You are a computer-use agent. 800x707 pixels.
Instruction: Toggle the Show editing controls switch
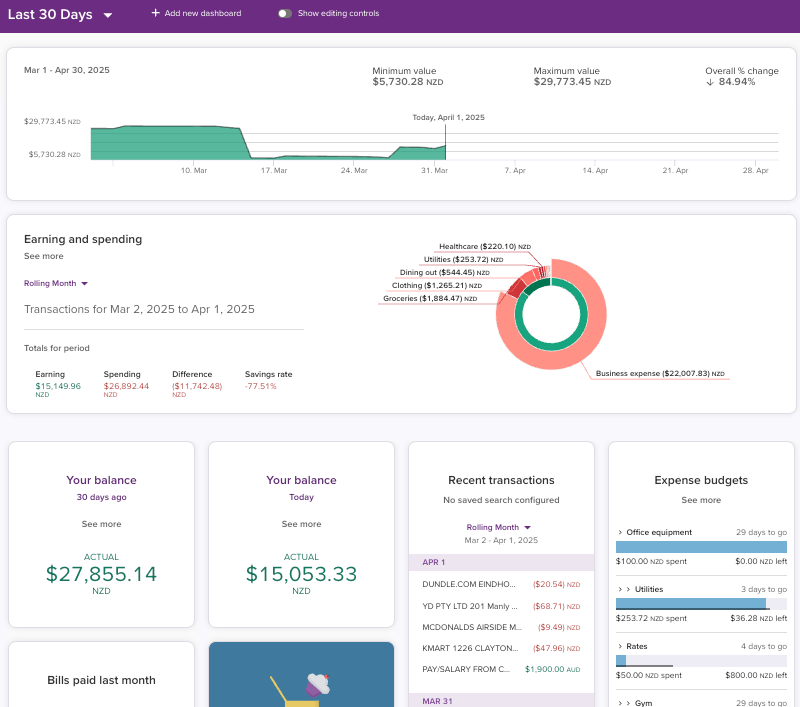pyautogui.click(x=285, y=13)
